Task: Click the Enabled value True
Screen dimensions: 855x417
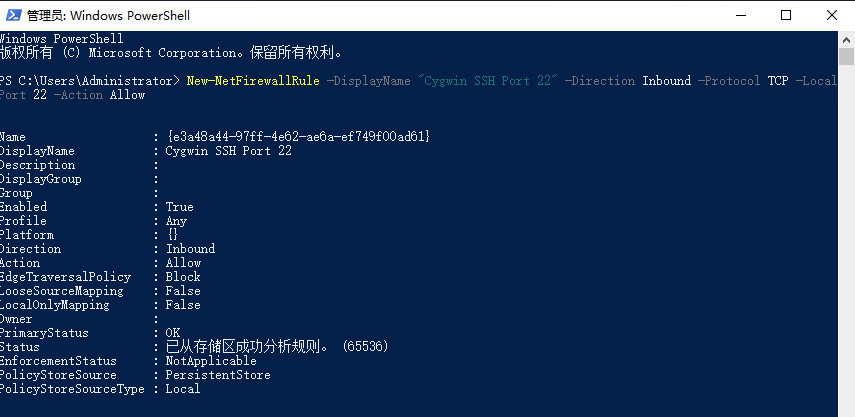Action: pyautogui.click(x=179, y=207)
